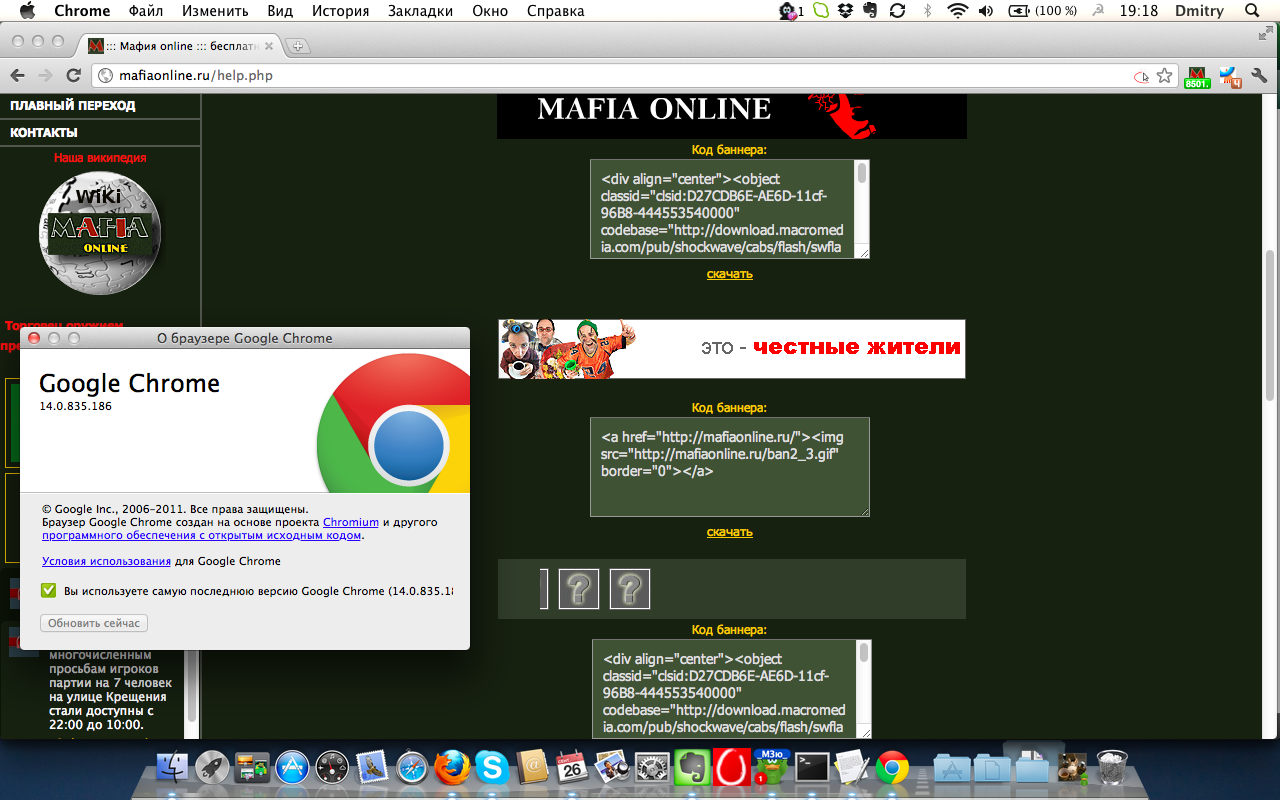Screen dimensions: 1280x800
Task: Bookmark this page with the star icon
Action: (x=1164, y=76)
